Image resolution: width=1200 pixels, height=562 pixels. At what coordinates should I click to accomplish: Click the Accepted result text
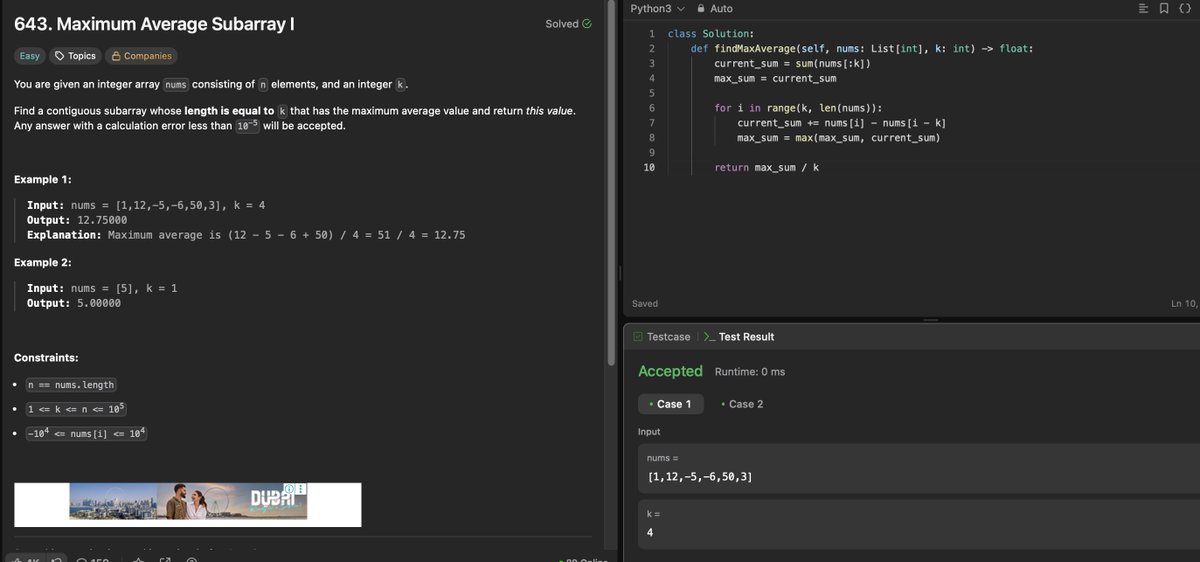670,371
